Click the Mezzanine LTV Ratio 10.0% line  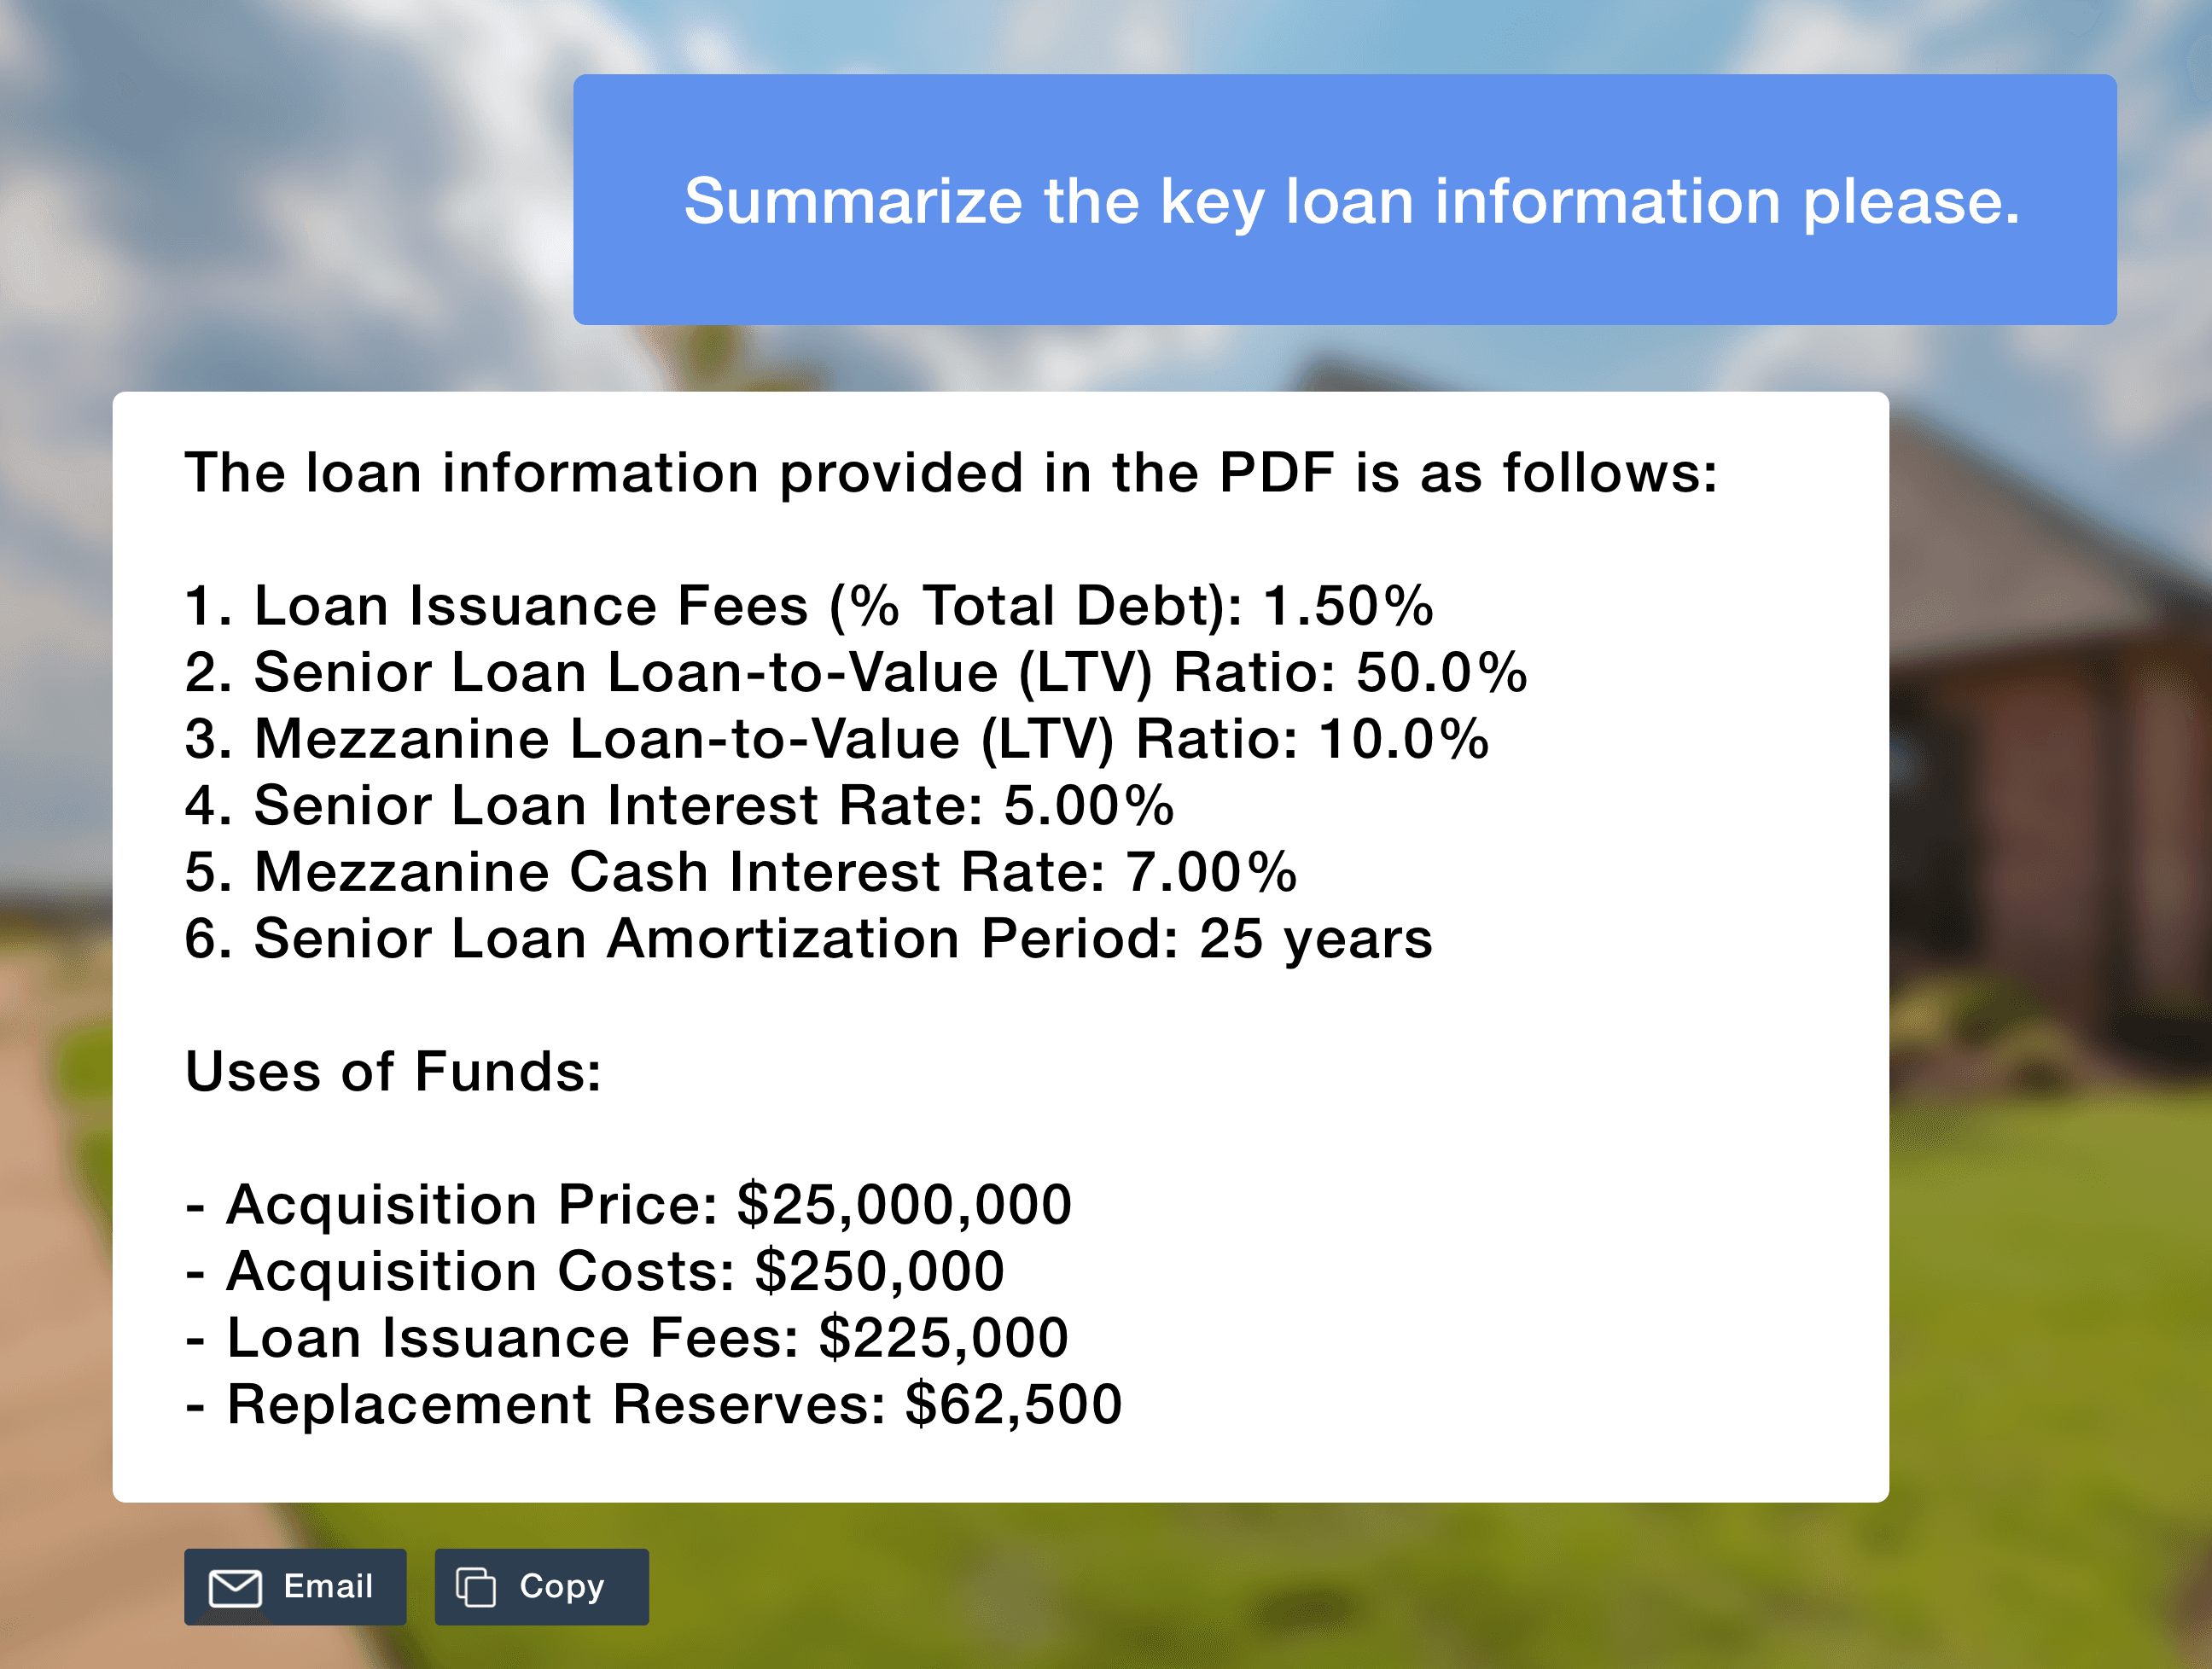point(836,739)
